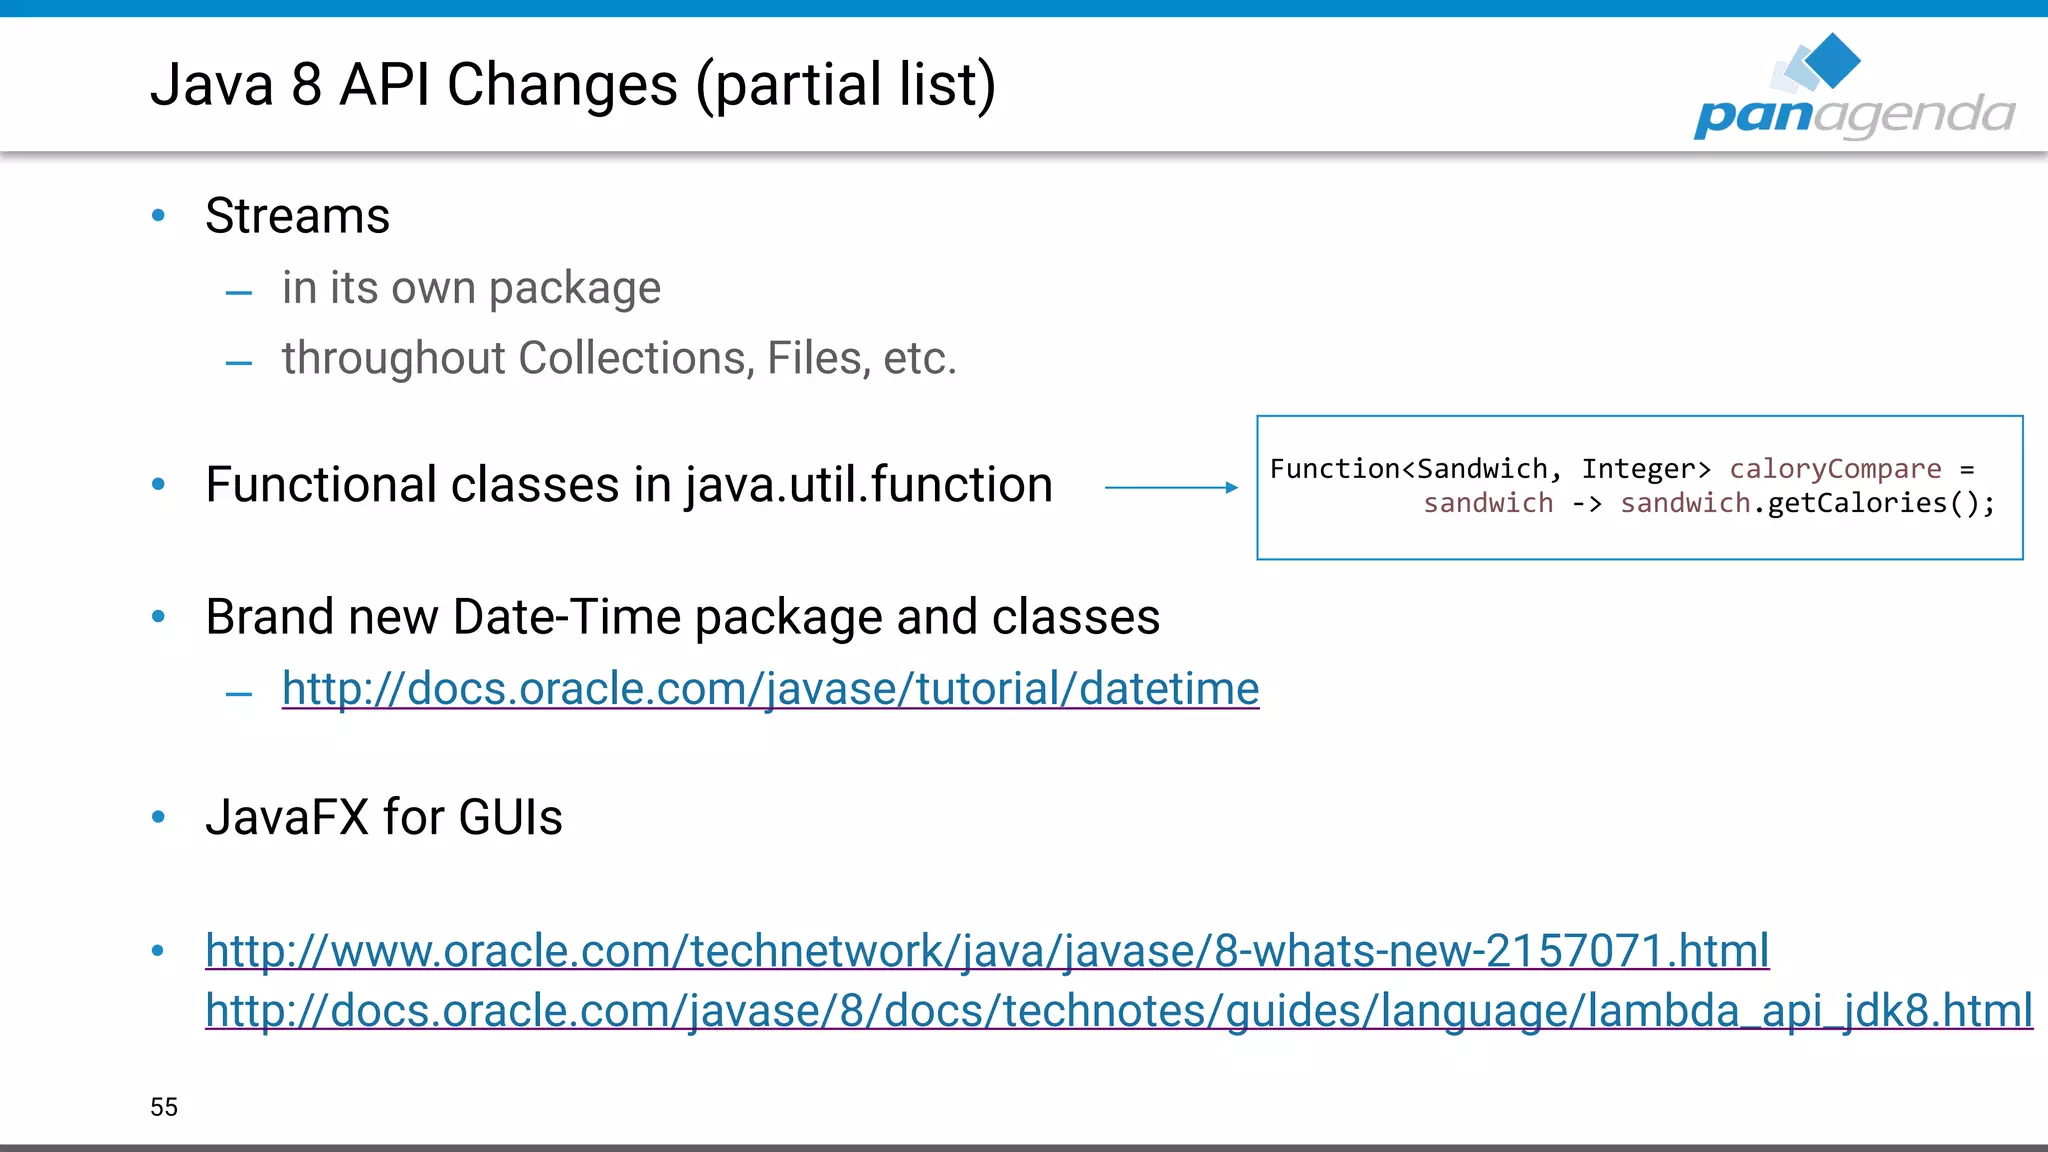2048x1152 pixels.
Task: Open the 8-whats-new-2157071.html link
Action: click(x=987, y=951)
